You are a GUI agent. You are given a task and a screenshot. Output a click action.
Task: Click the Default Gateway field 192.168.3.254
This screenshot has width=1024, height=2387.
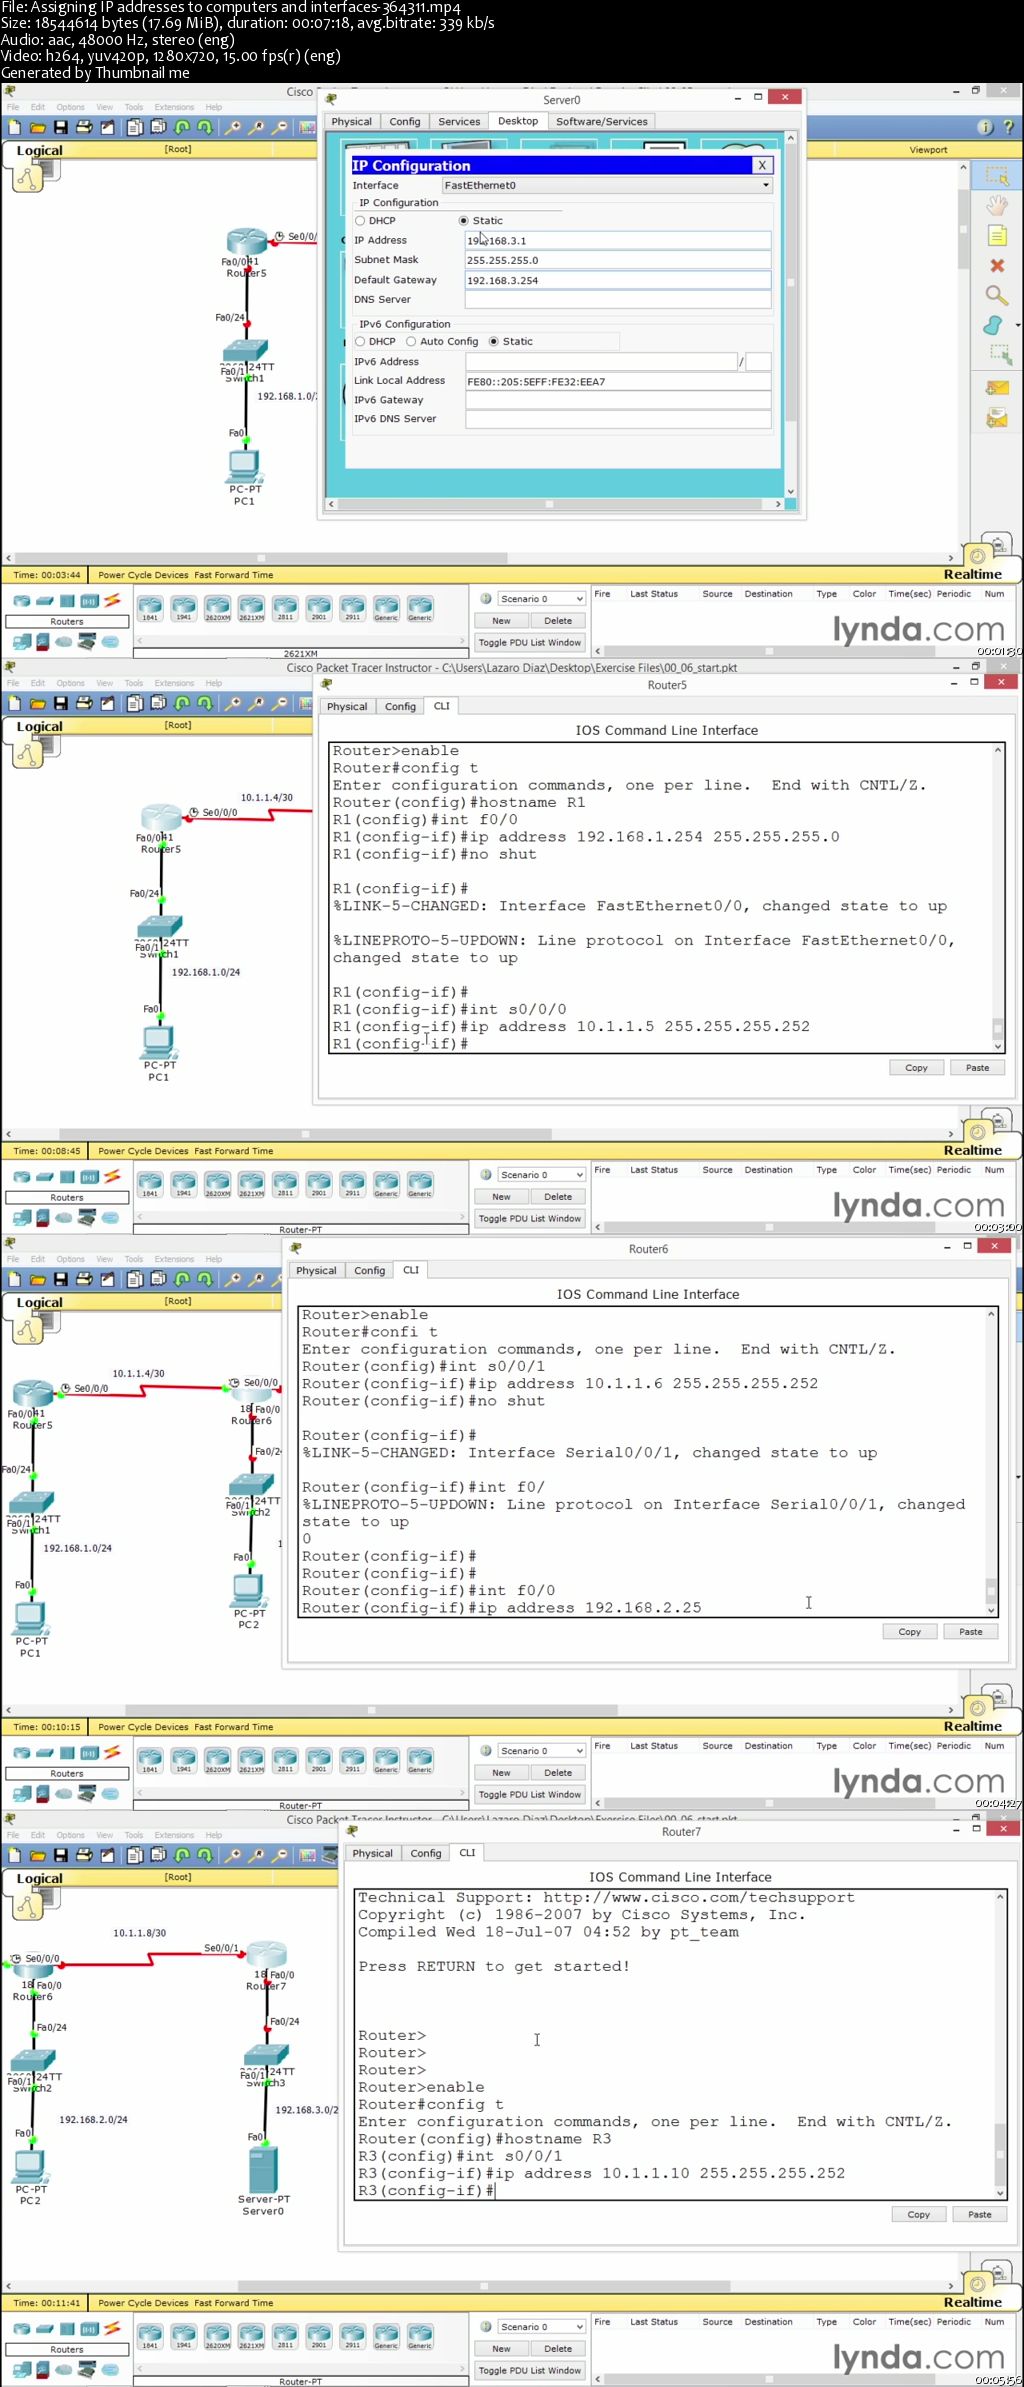[x=618, y=280]
